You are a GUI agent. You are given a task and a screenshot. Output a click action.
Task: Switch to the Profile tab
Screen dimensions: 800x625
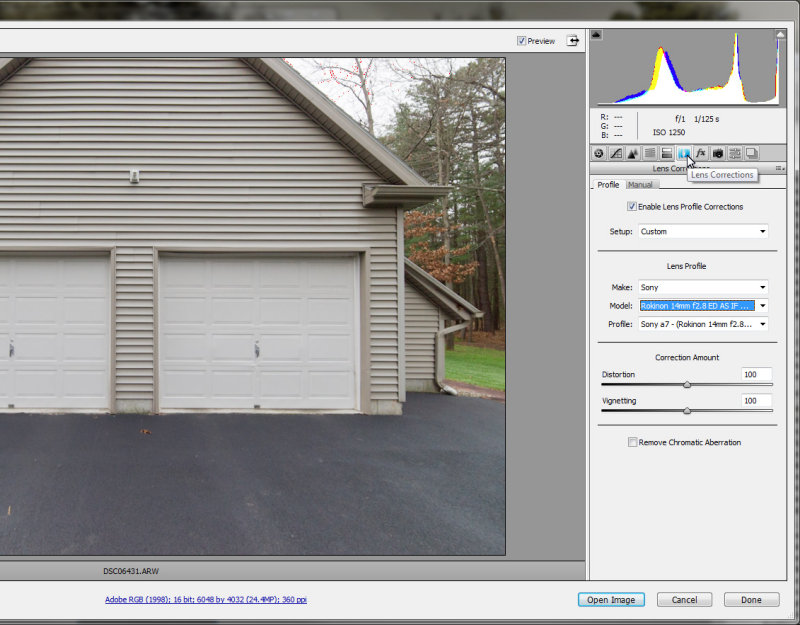pyautogui.click(x=608, y=185)
